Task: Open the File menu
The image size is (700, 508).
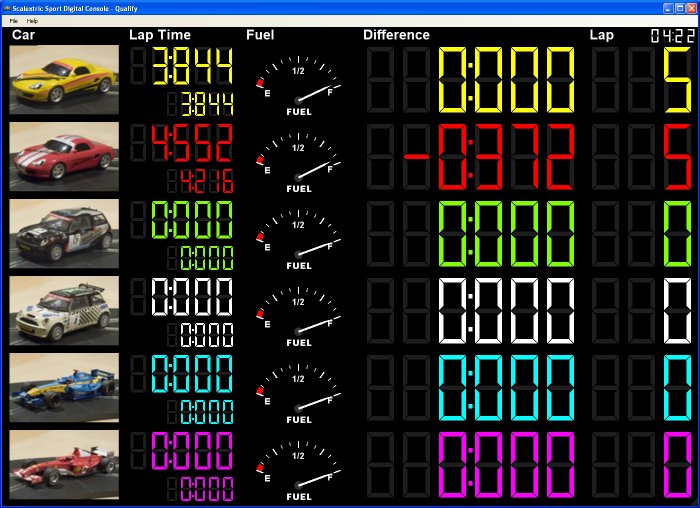Action: [x=14, y=20]
